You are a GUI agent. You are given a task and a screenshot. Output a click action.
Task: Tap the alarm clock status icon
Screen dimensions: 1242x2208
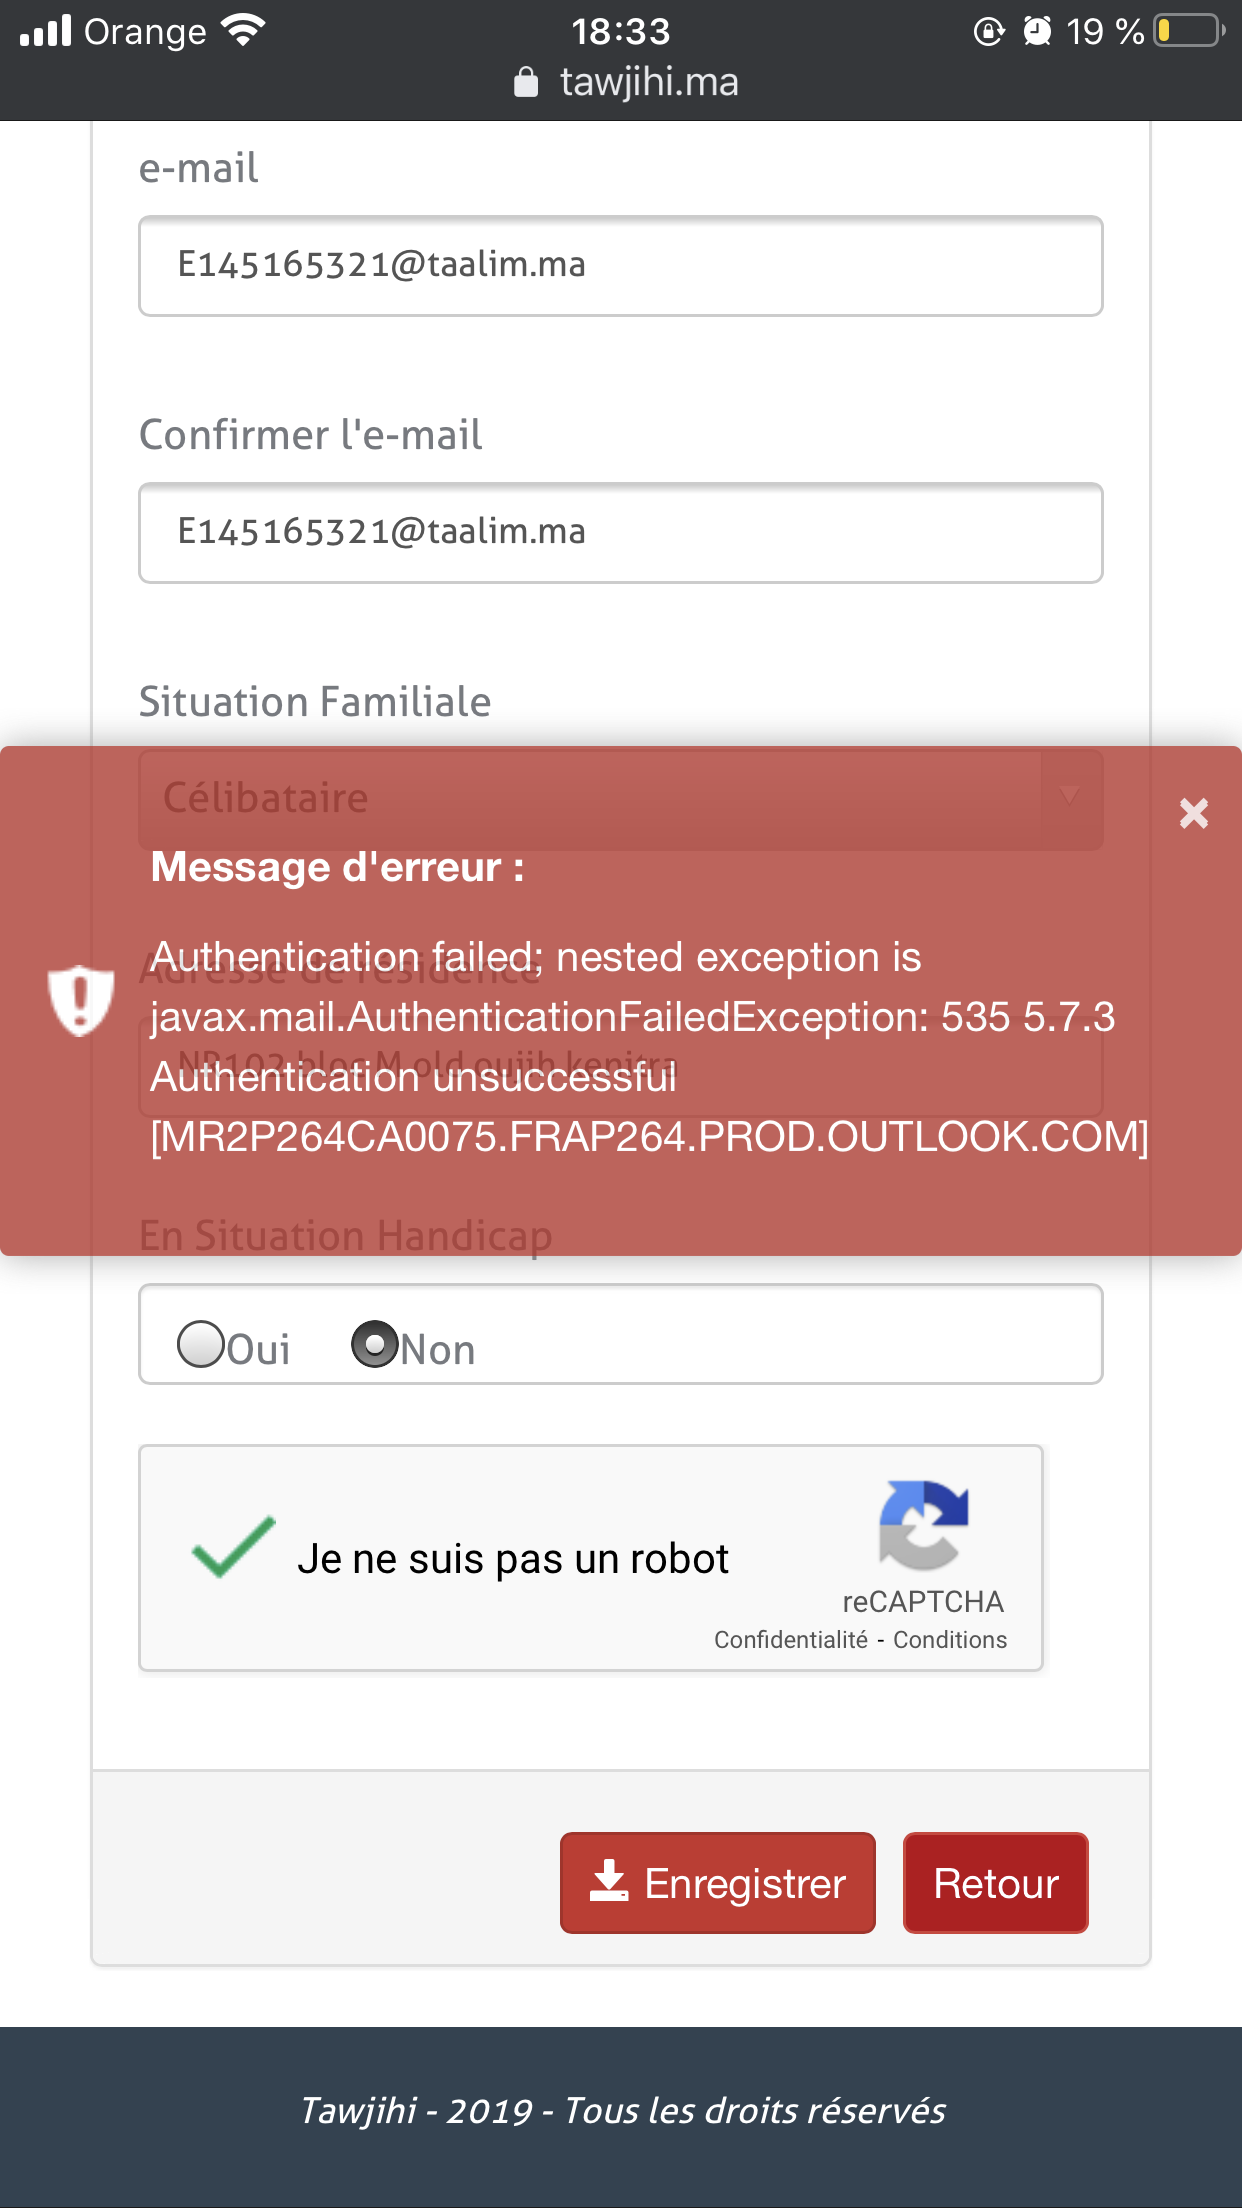pos(1037,31)
